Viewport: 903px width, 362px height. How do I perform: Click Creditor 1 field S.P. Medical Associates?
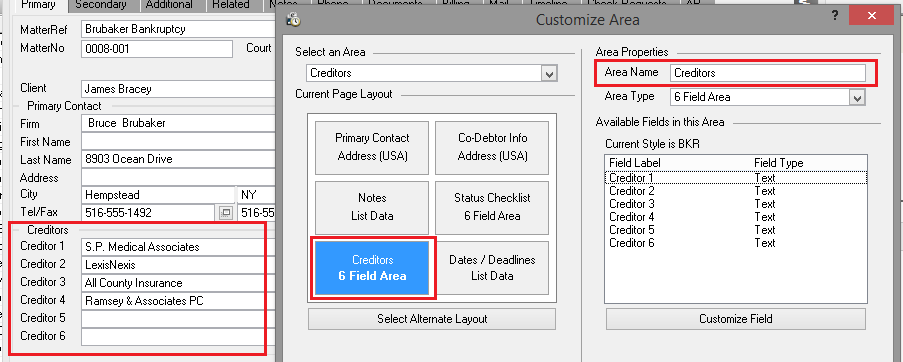(x=179, y=247)
